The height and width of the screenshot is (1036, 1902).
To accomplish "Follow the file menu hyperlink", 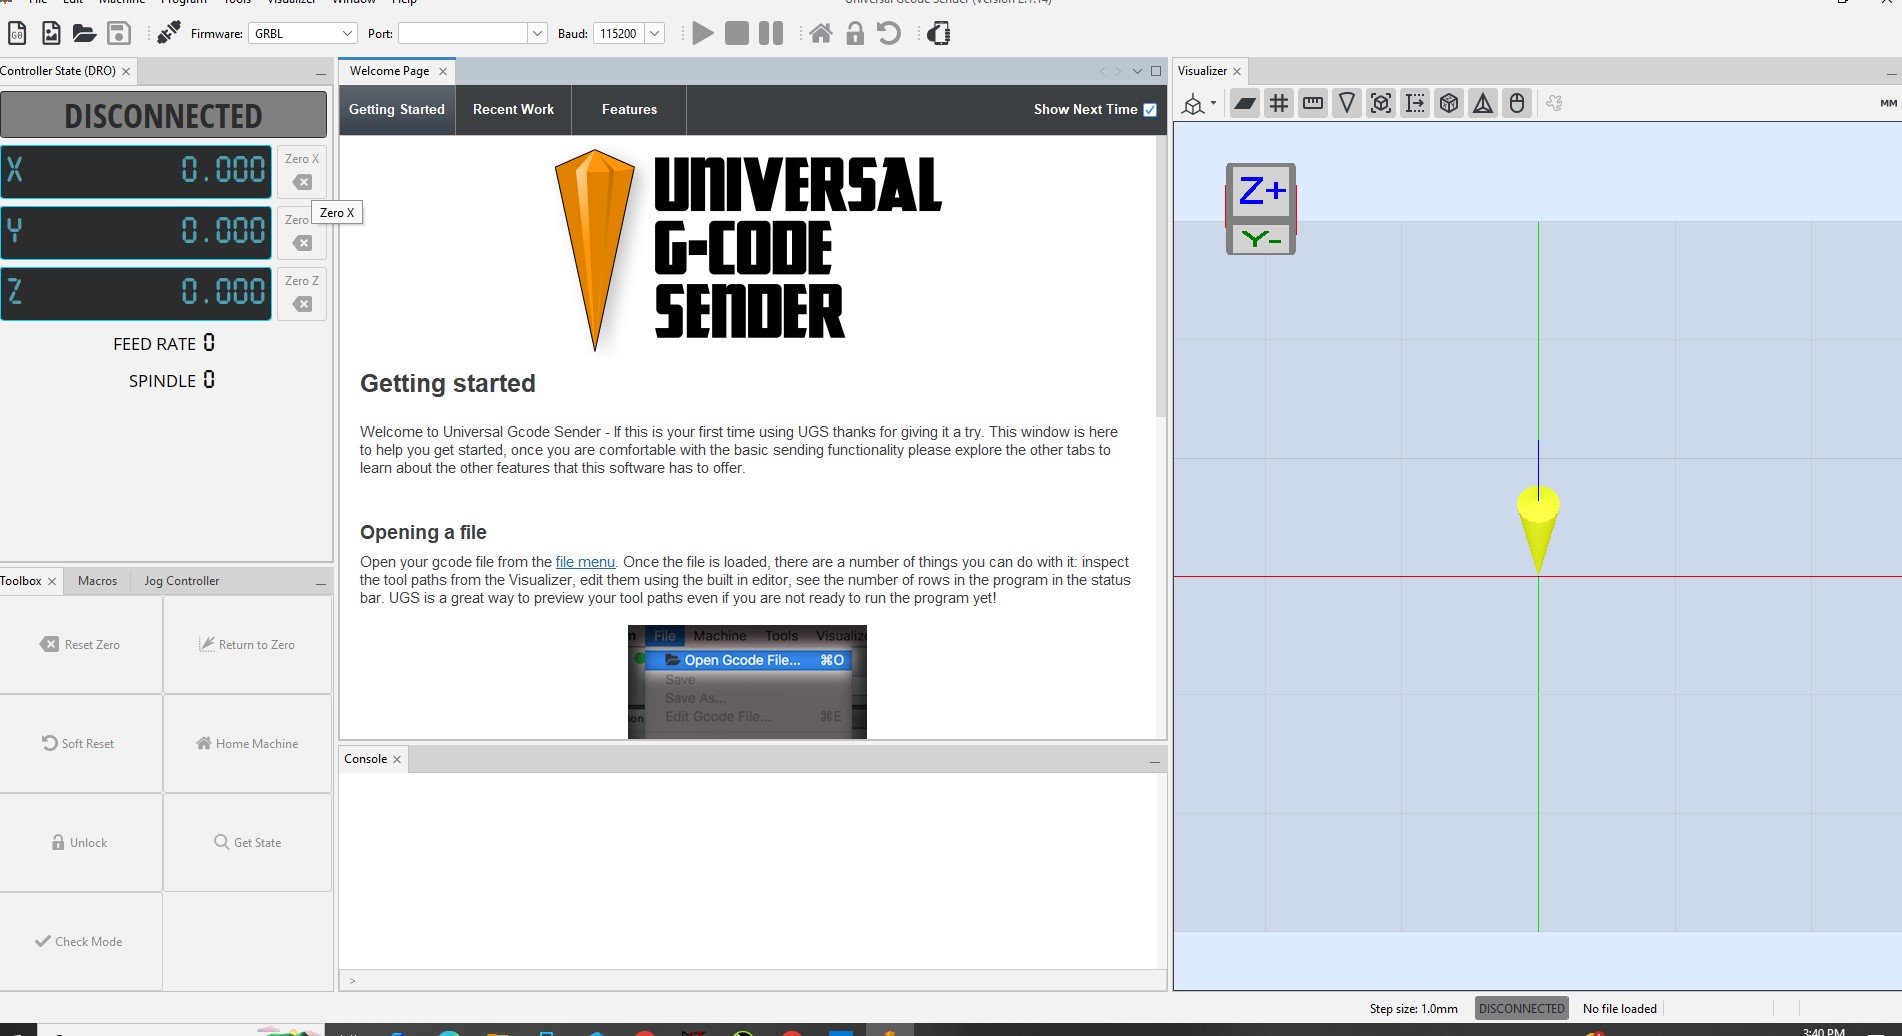I will (x=585, y=562).
